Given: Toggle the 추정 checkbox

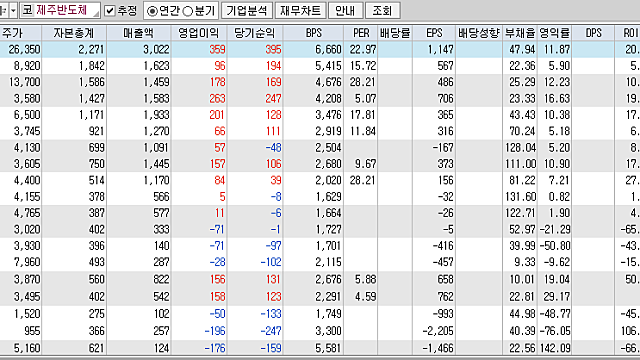Looking at the screenshot, I should pos(110,11).
